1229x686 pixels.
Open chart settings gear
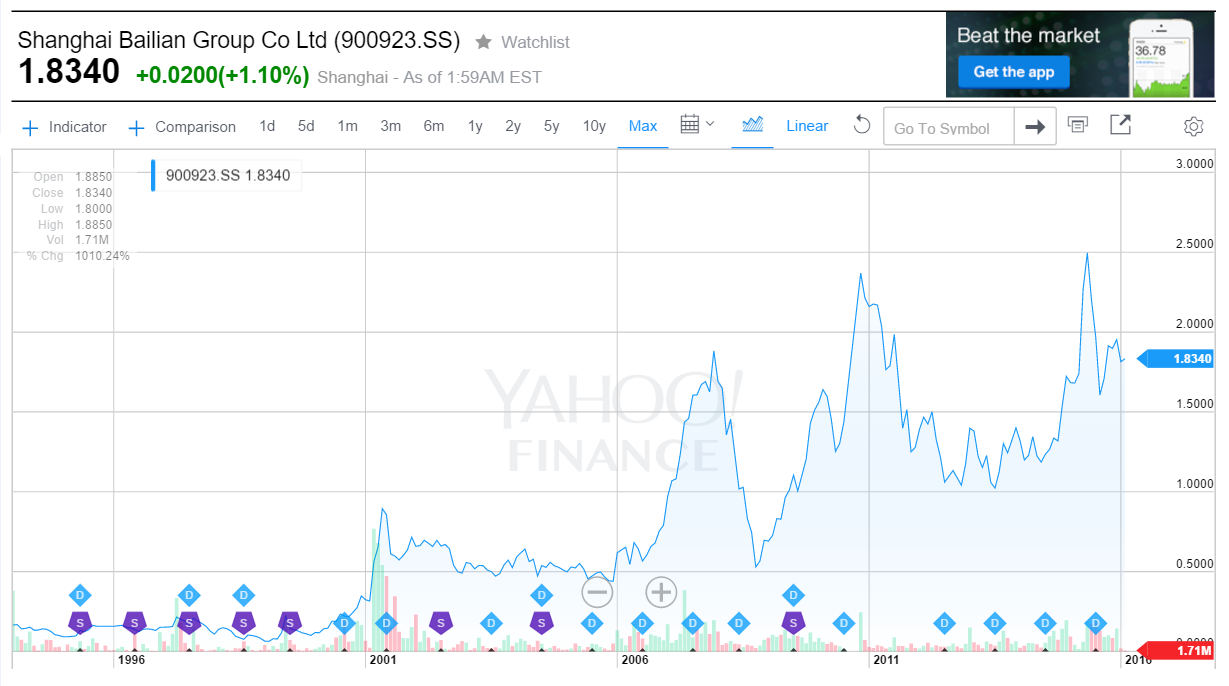point(1193,126)
